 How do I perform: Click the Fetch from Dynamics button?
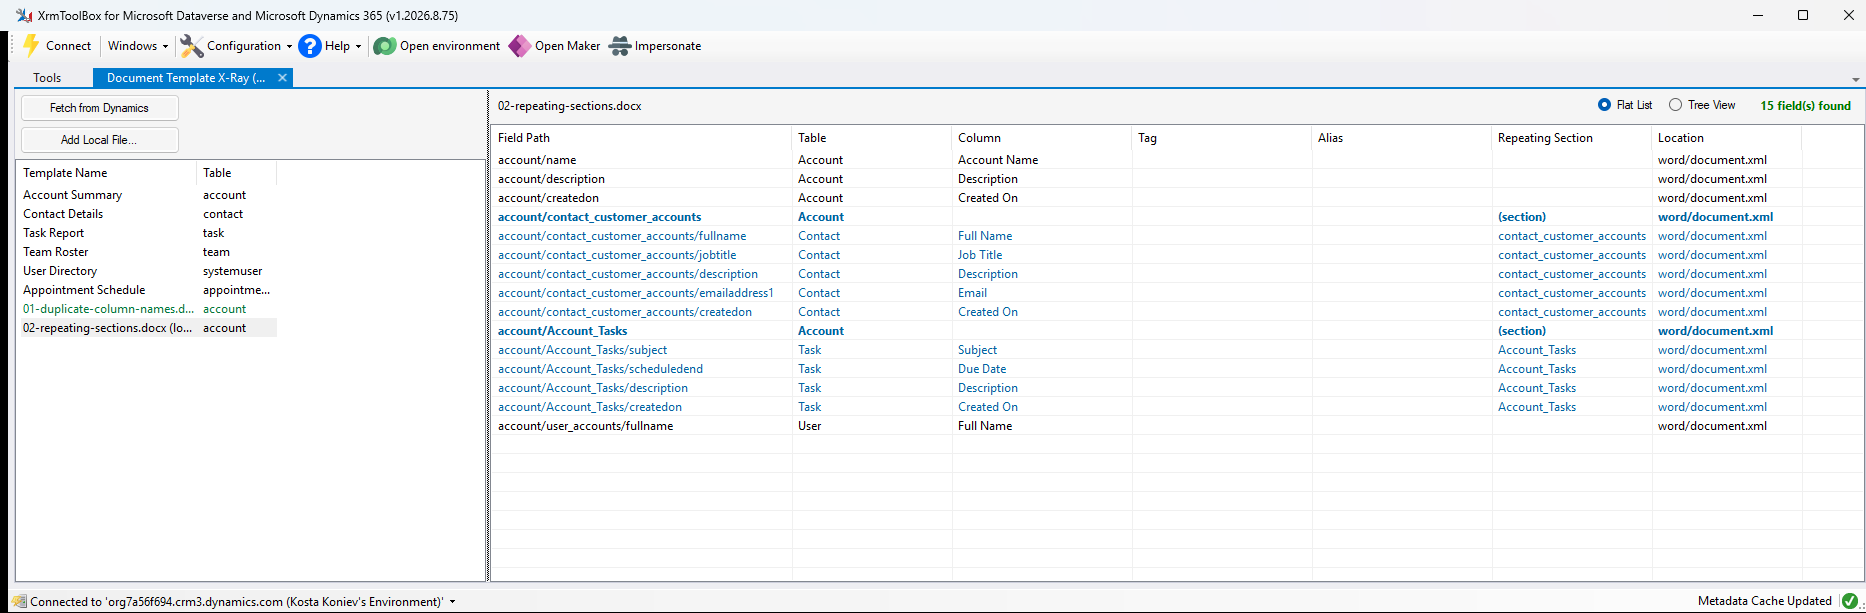pos(100,108)
